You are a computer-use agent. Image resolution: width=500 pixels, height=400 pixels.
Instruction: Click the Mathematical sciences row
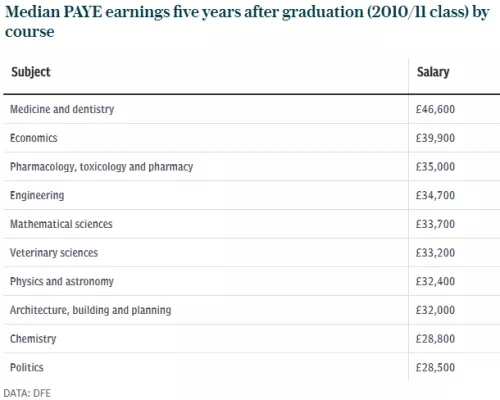[251, 224]
